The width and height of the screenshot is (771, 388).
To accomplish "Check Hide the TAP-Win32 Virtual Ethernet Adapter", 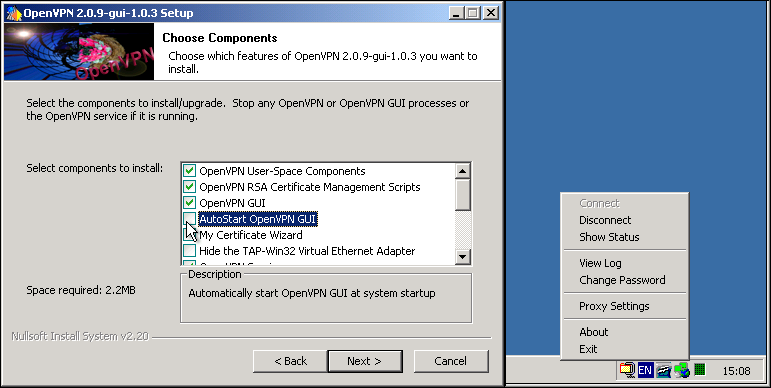I will click(x=189, y=251).
